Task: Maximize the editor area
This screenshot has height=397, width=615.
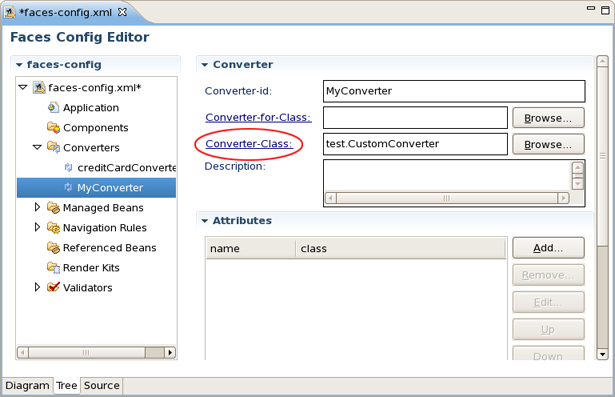Action: [x=606, y=10]
